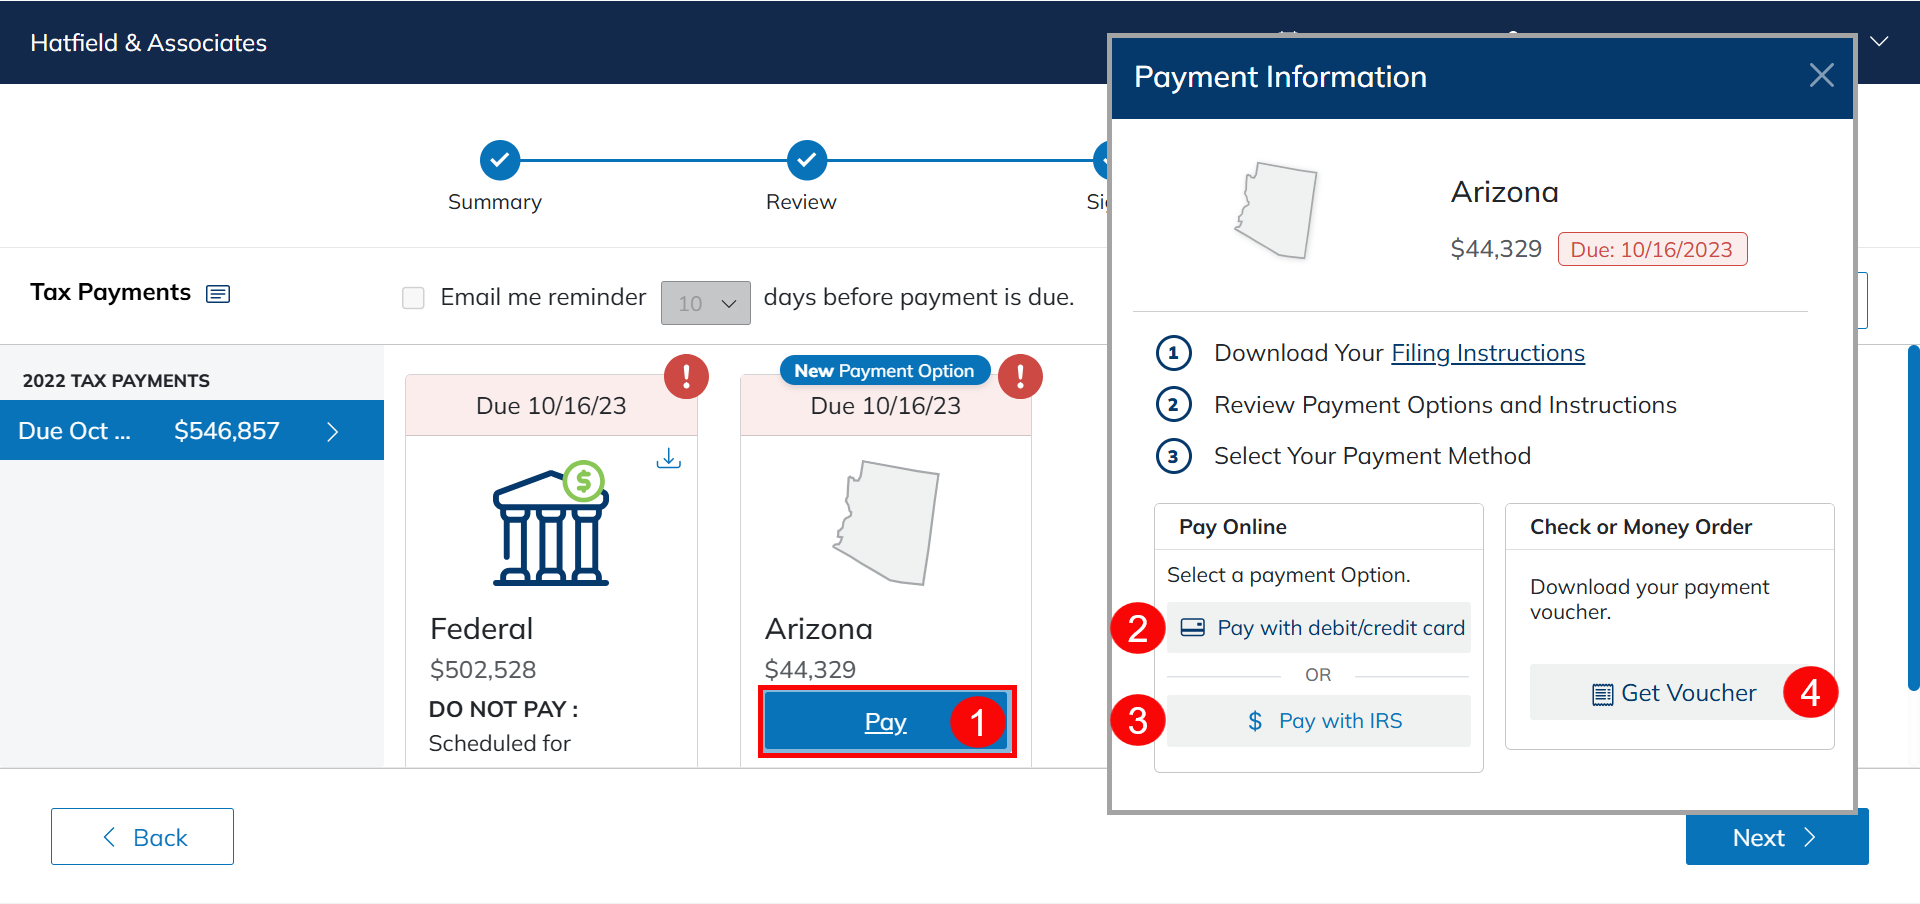The height and width of the screenshot is (904, 1920).
Task: Choose Pay with debit/credit card
Action: click(x=1319, y=628)
